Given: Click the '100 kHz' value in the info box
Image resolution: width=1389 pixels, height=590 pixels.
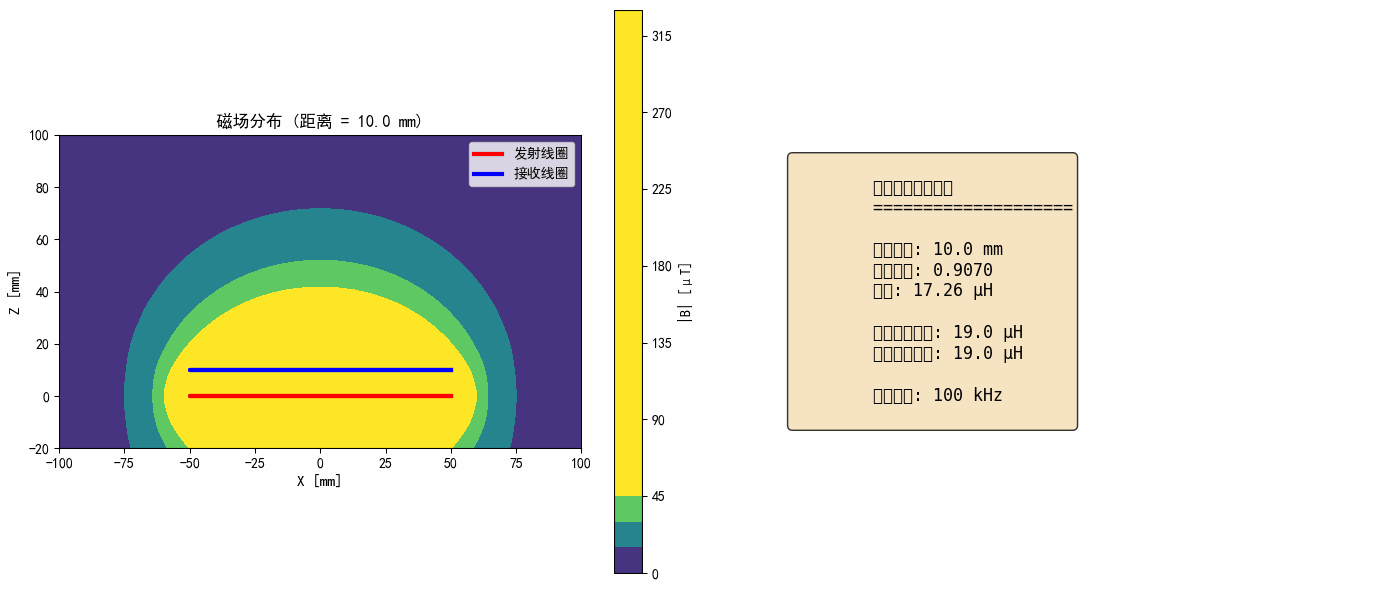Looking at the screenshot, I should pyautogui.click(x=967, y=395).
